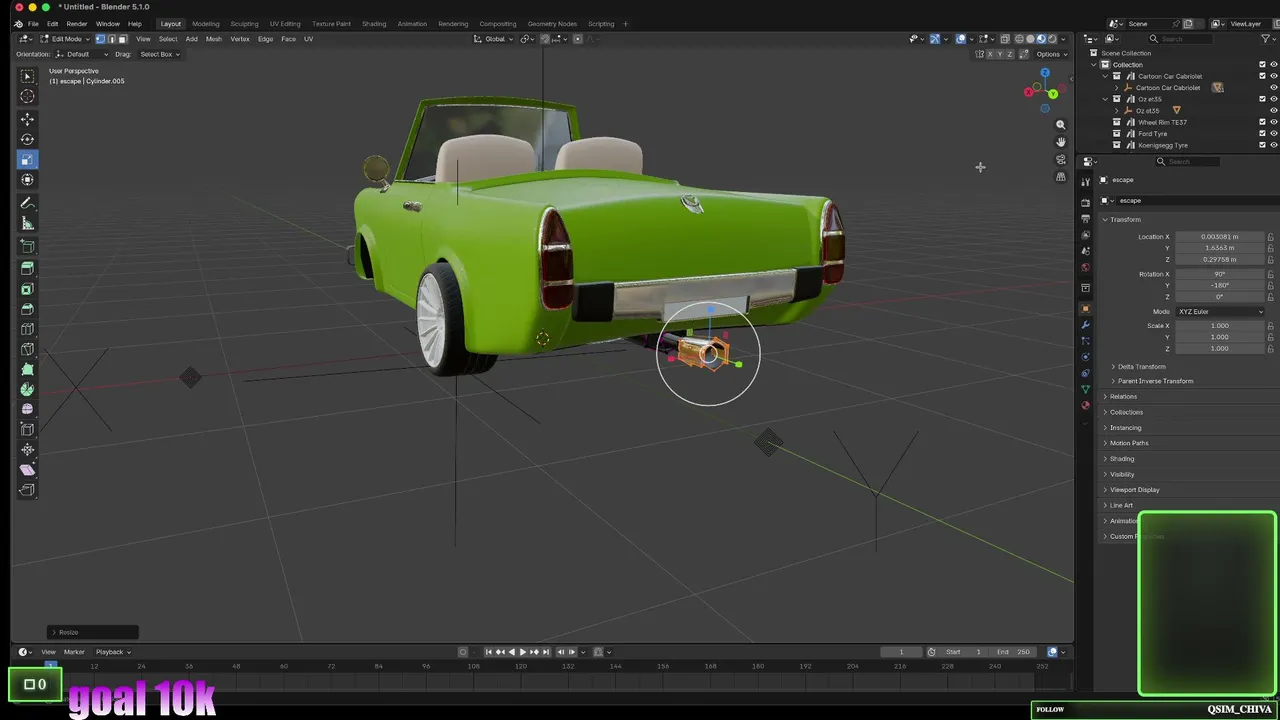Click the Location Z value field
Viewport: 1280px width, 720px height.
pos(1219,260)
